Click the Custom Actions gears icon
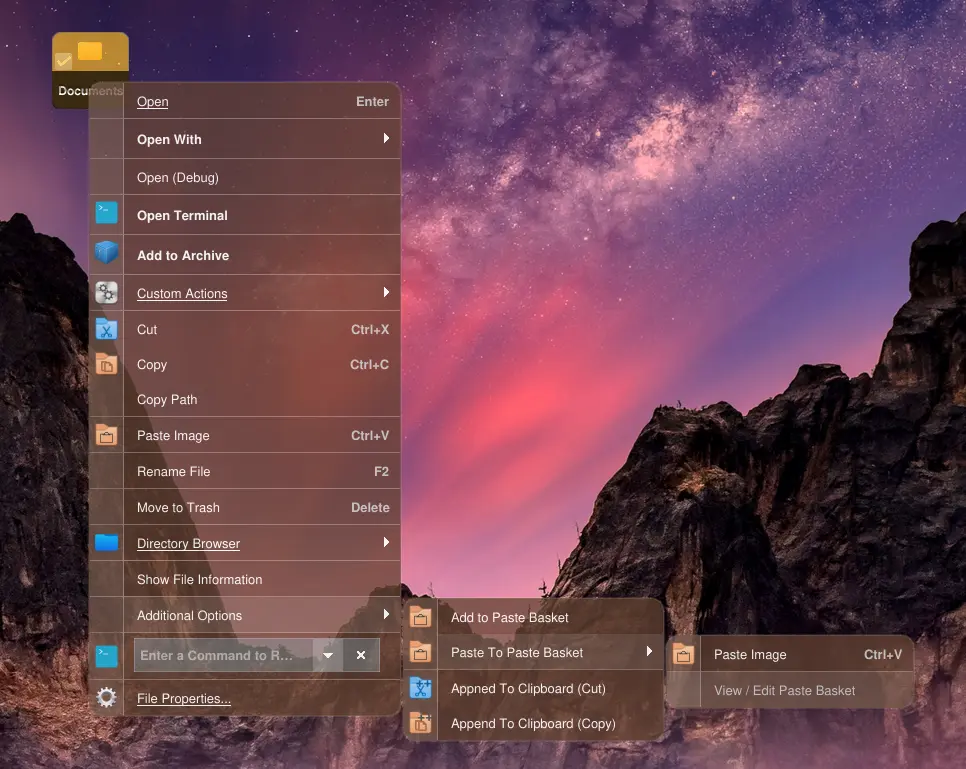Screen dimensions: 966x769 click(x=106, y=293)
